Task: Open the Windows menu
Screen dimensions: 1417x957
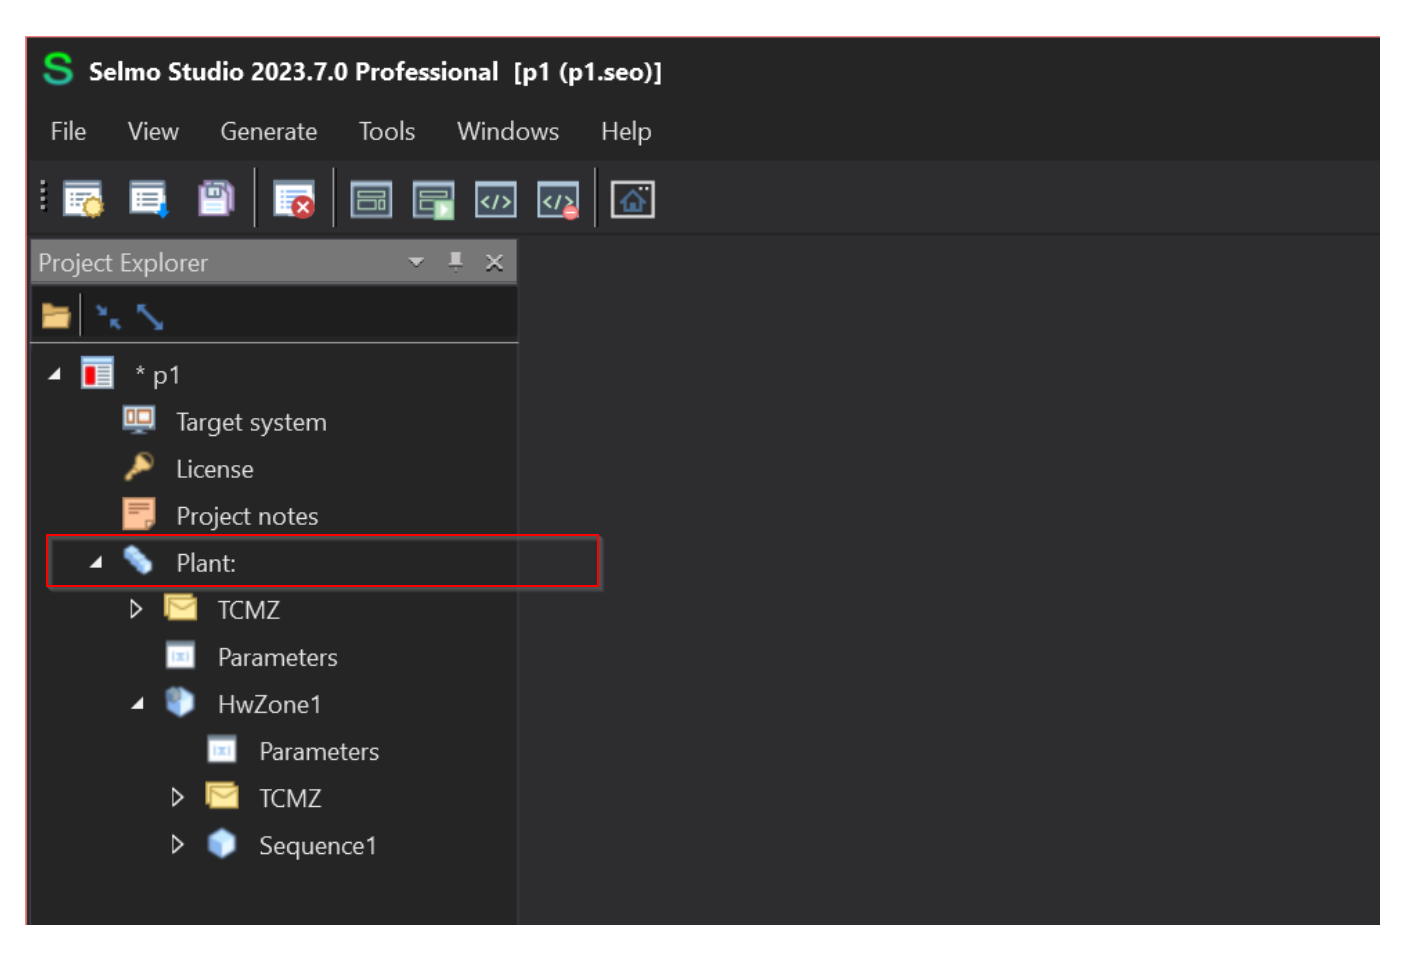Action: pyautogui.click(x=508, y=132)
